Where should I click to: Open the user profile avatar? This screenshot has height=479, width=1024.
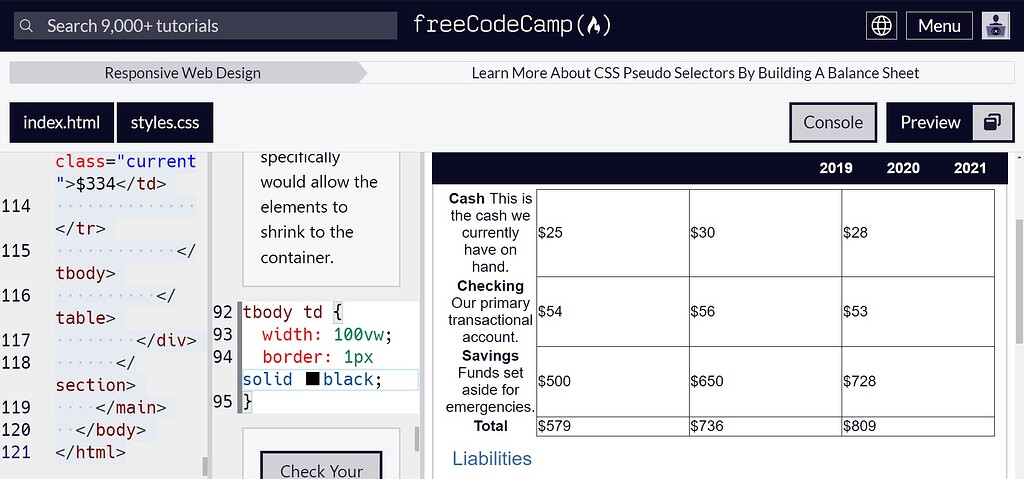[995, 25]
